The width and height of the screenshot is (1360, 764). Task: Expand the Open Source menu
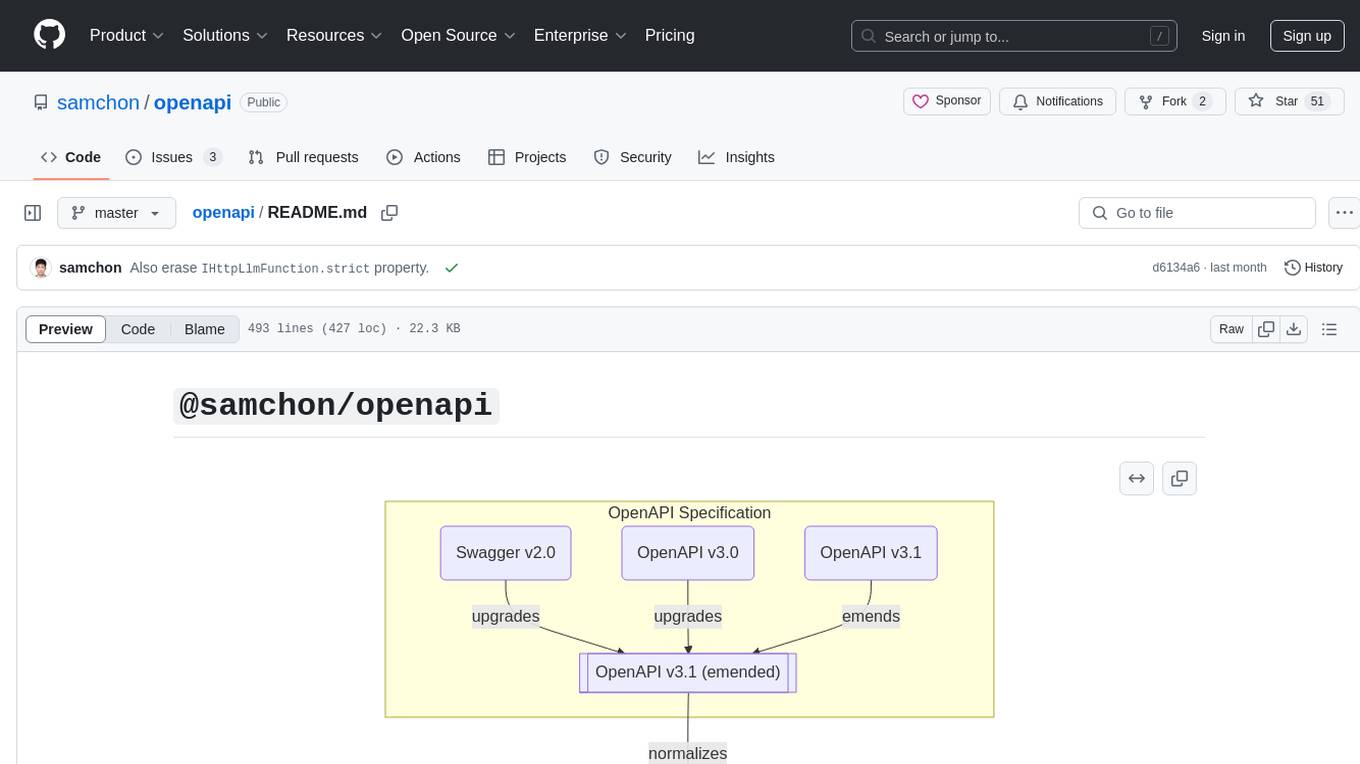click(457, 35)
